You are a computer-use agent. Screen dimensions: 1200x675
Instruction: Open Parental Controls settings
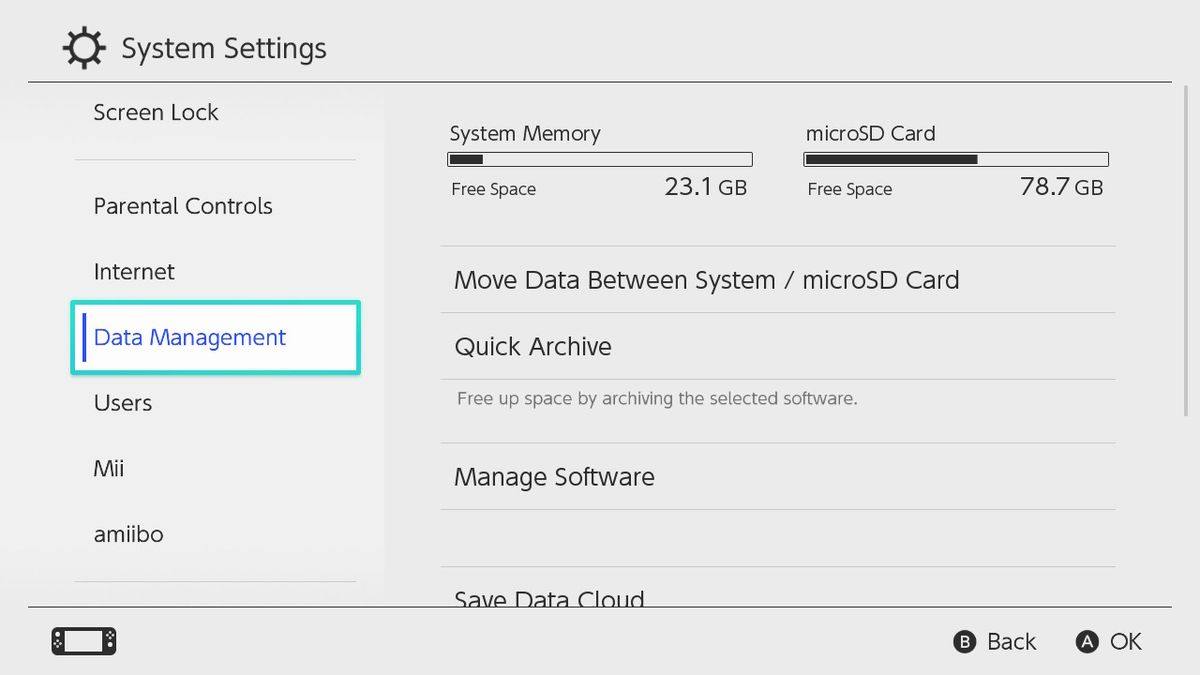[x=183, y=206]
